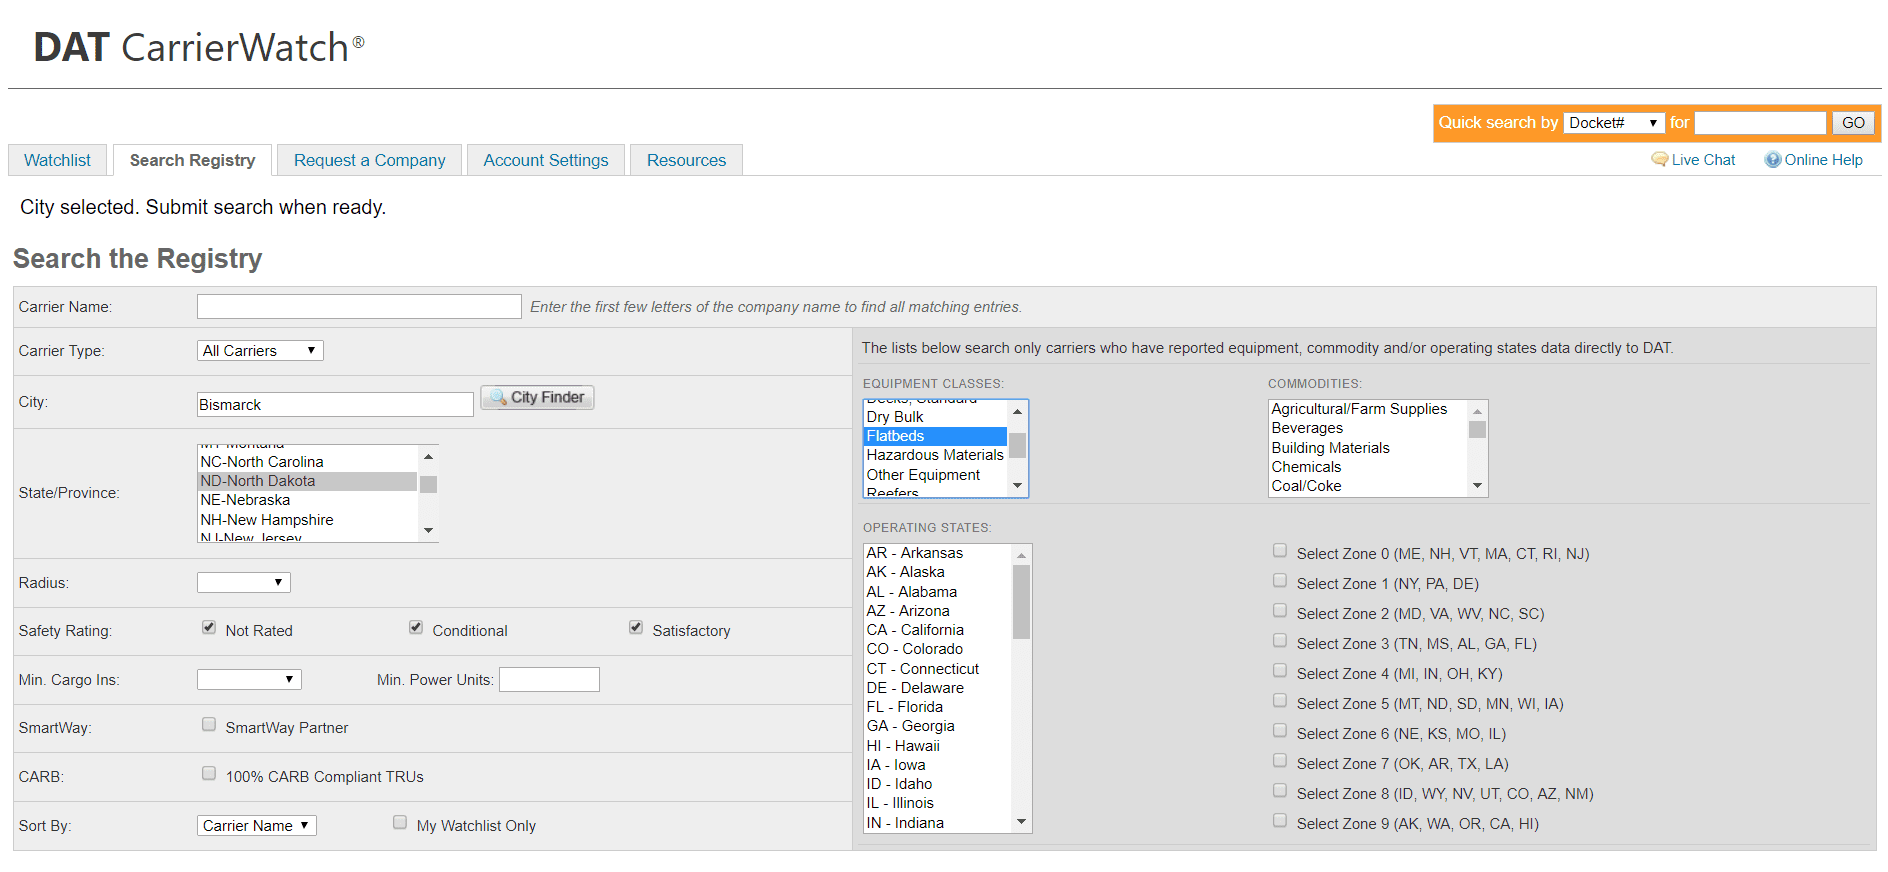Select IL - Illinois operating state
The height and width of the screenshot is (872, 1888).
tap(937, 803)
